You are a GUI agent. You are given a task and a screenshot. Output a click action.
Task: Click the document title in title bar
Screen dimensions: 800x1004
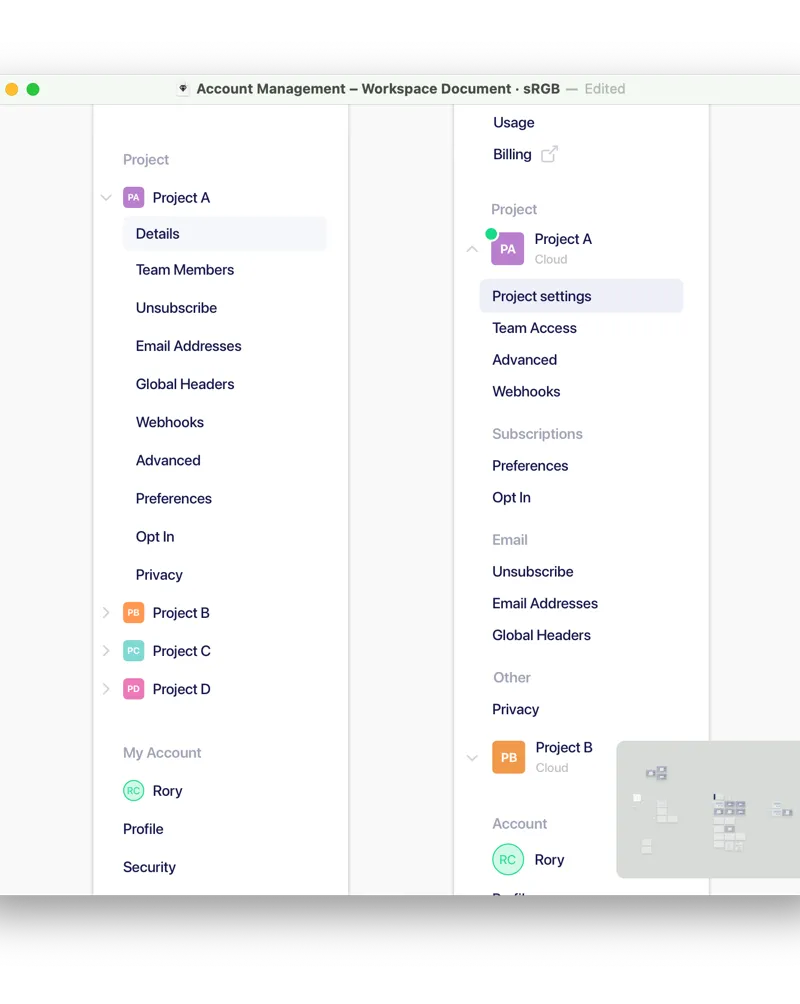click(x=378, y=88)
